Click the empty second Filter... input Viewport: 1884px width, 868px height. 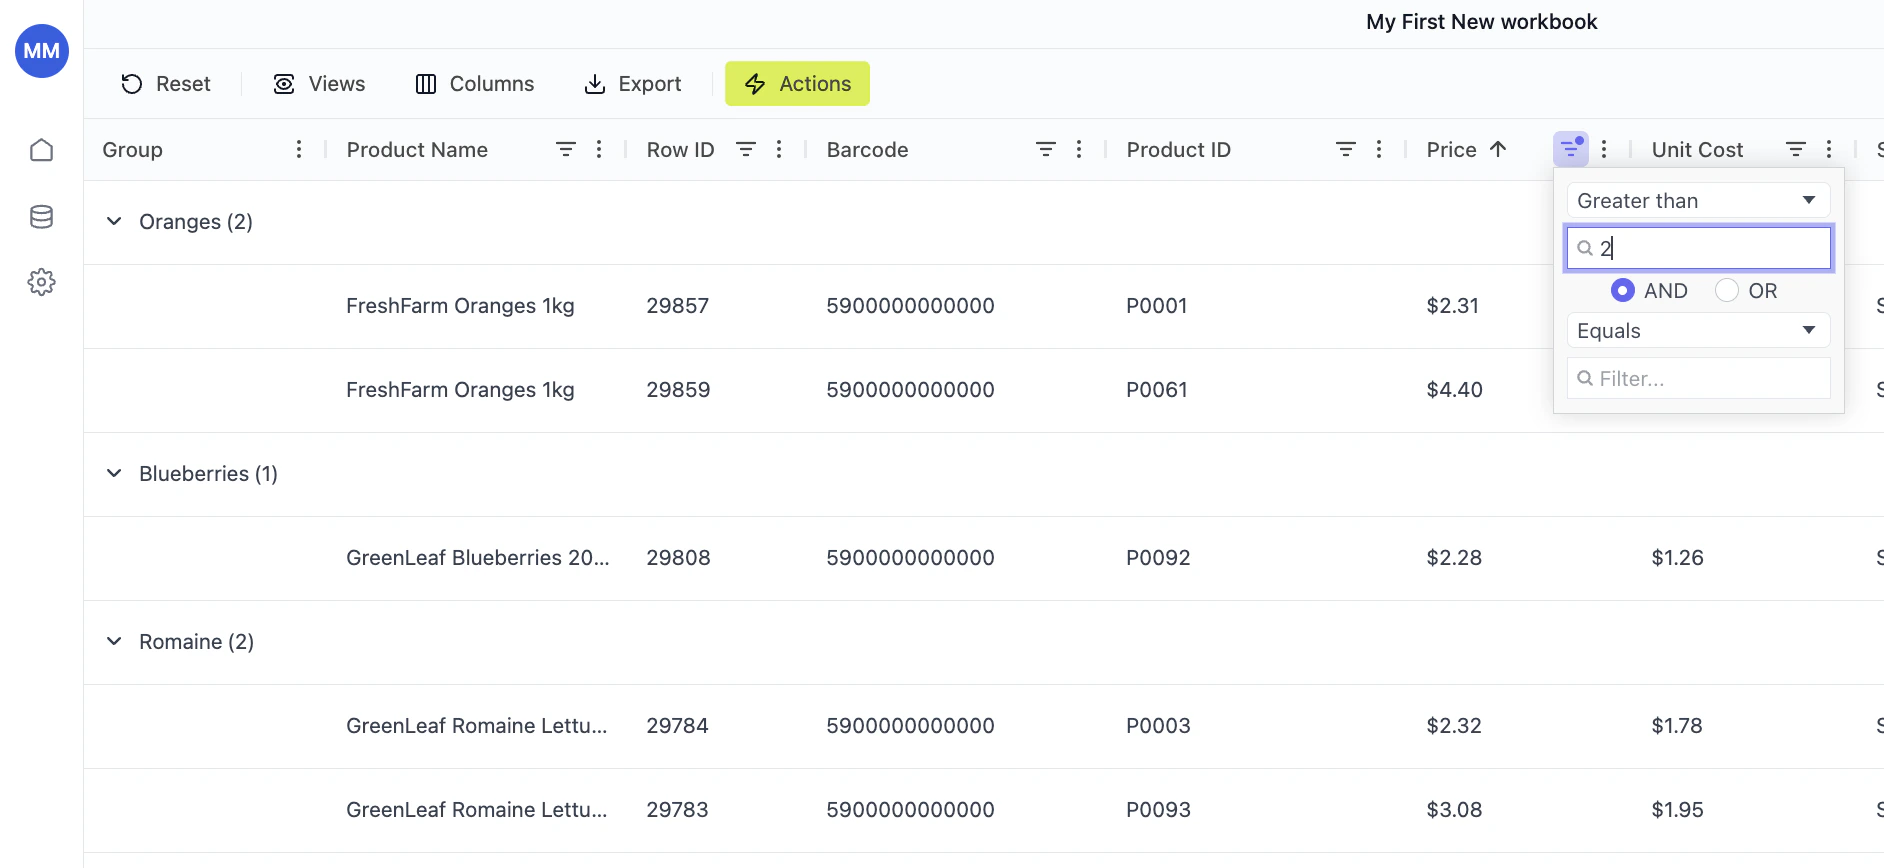[x=1698, y=379]
